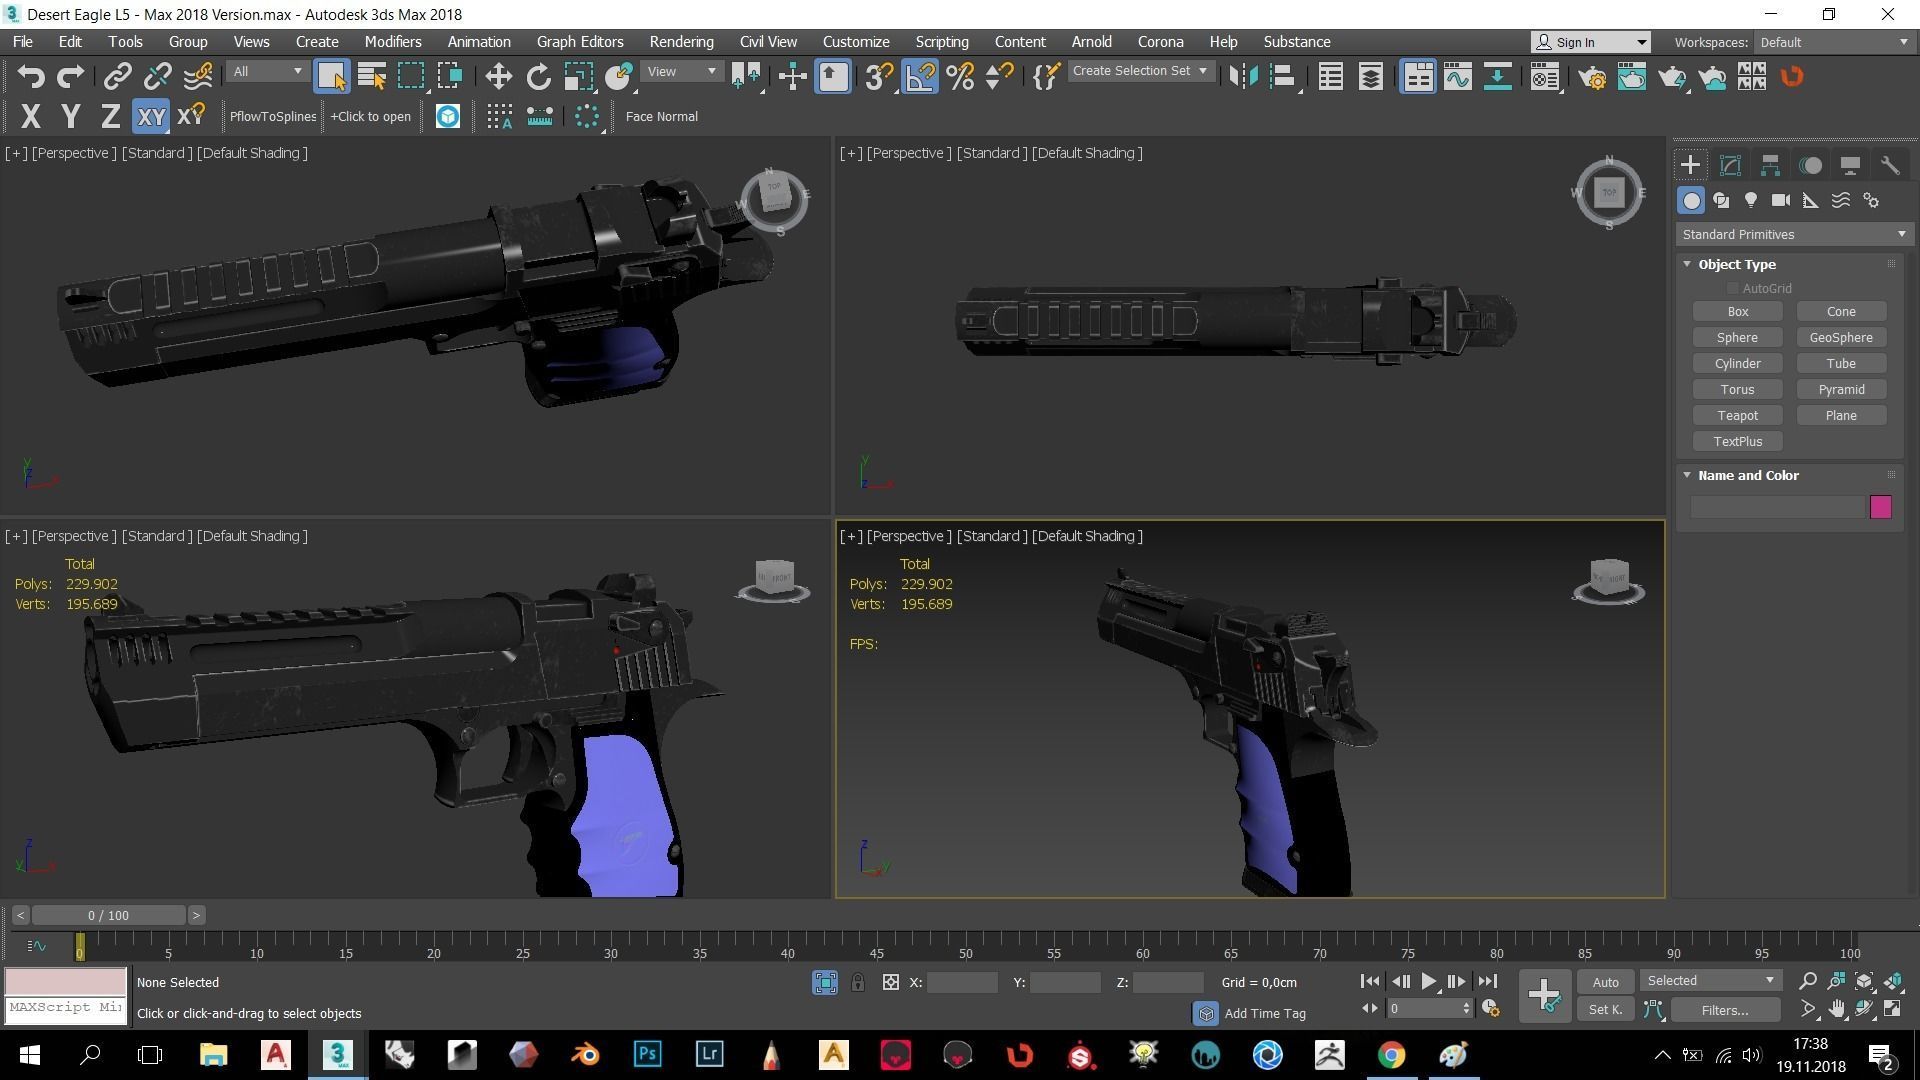This screenshot has width=1920, height=1080.
Task: Click the Play Animation button
Action: point(1429,982)
